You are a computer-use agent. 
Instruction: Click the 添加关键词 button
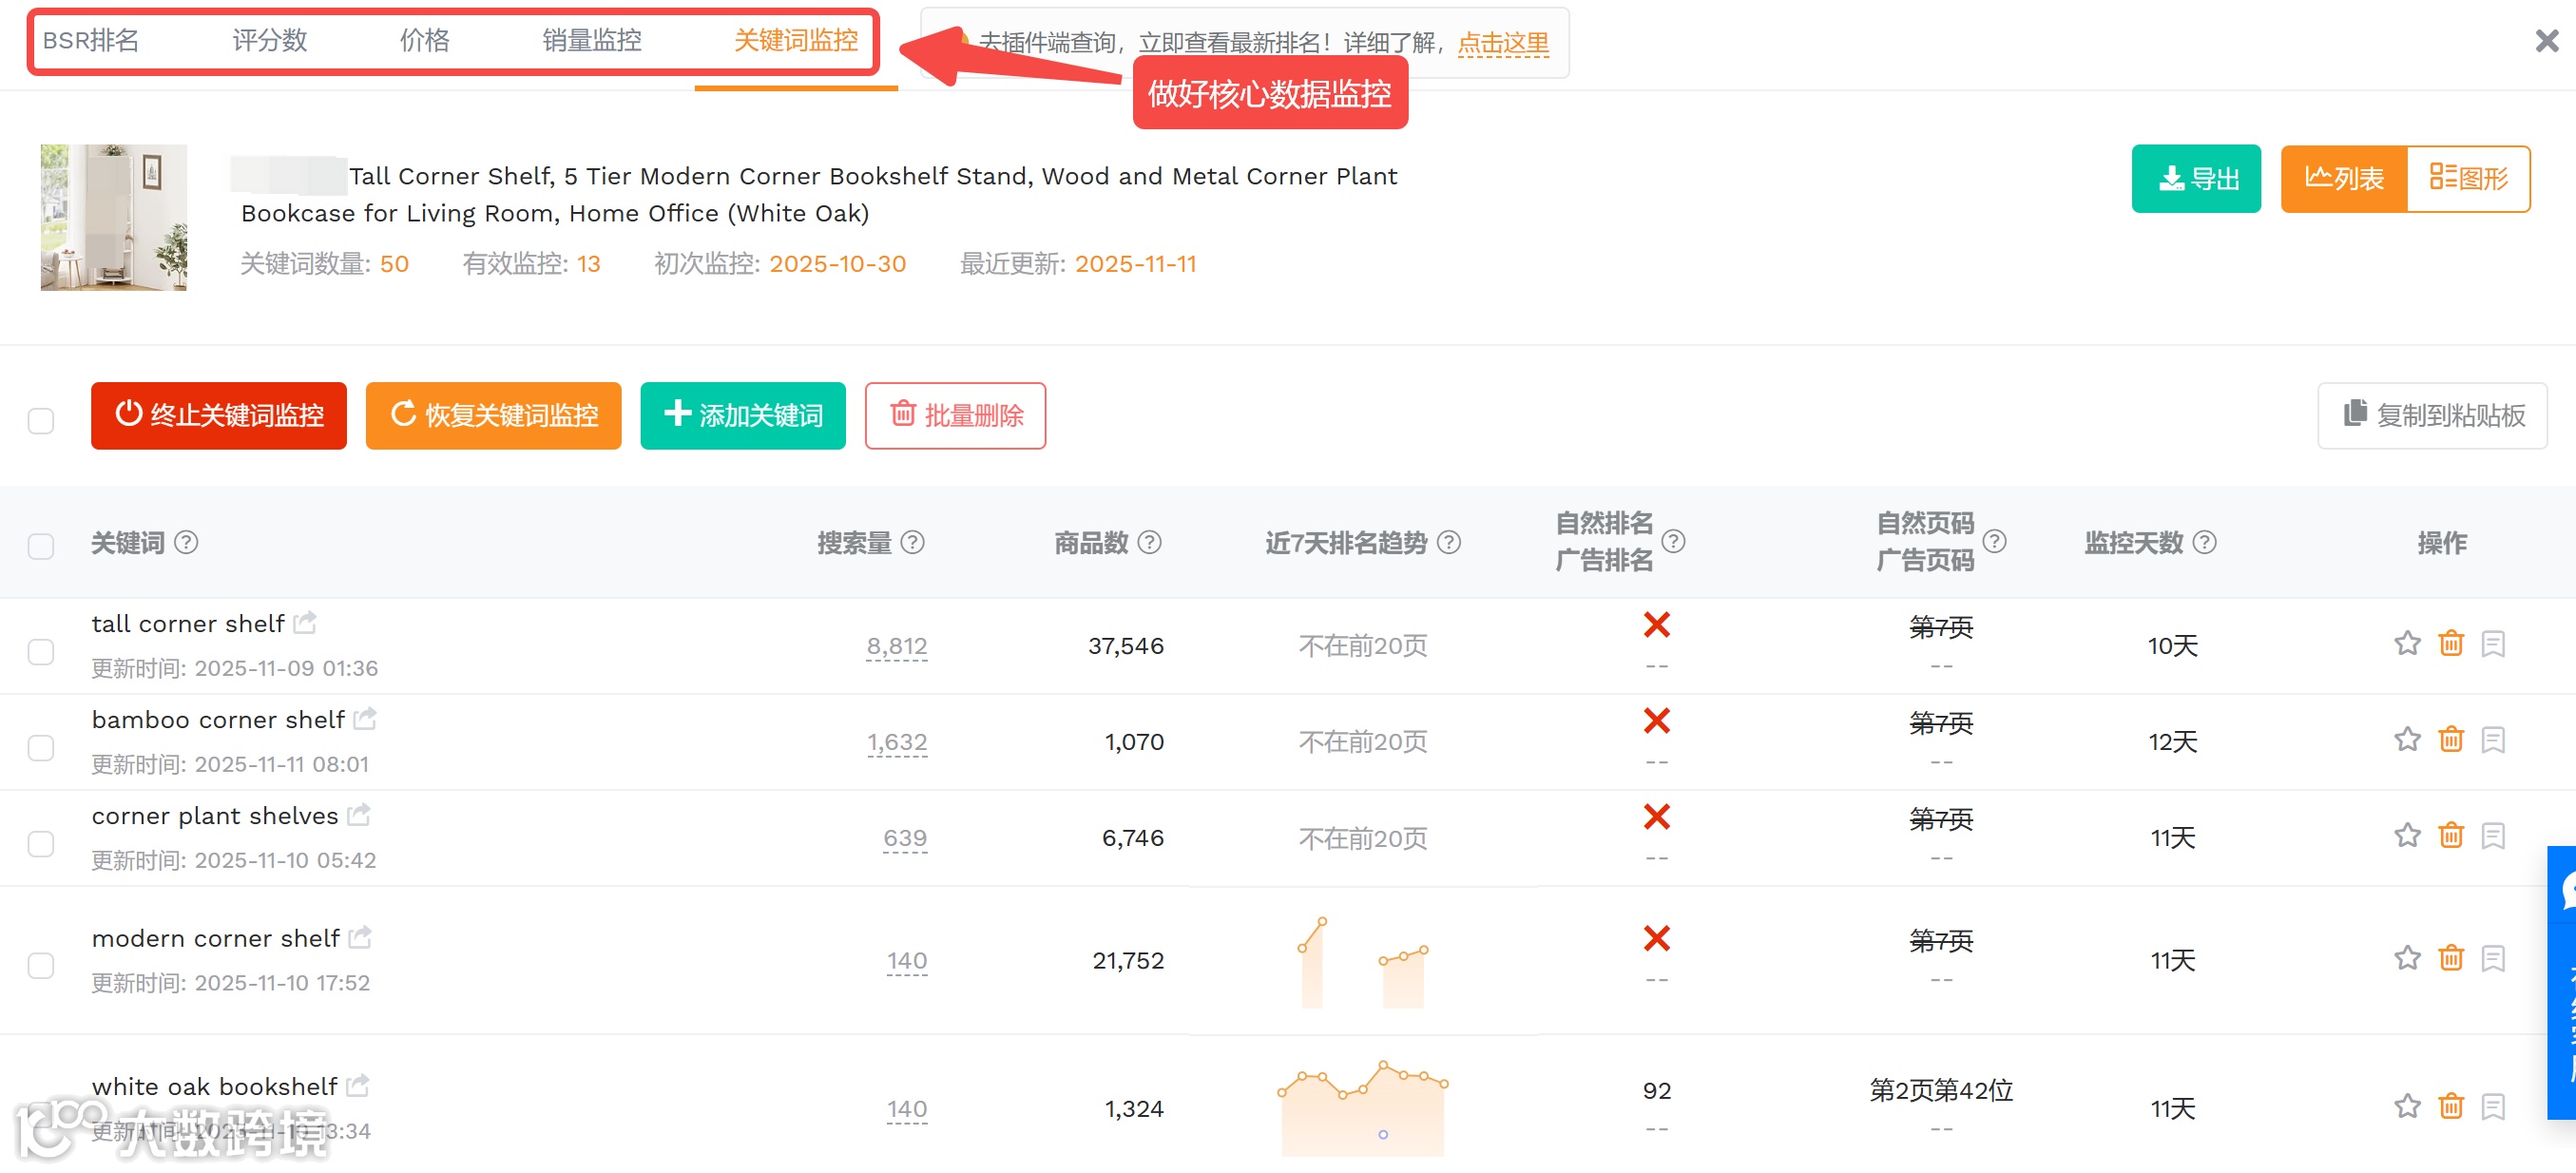click(x=742, y=415)
